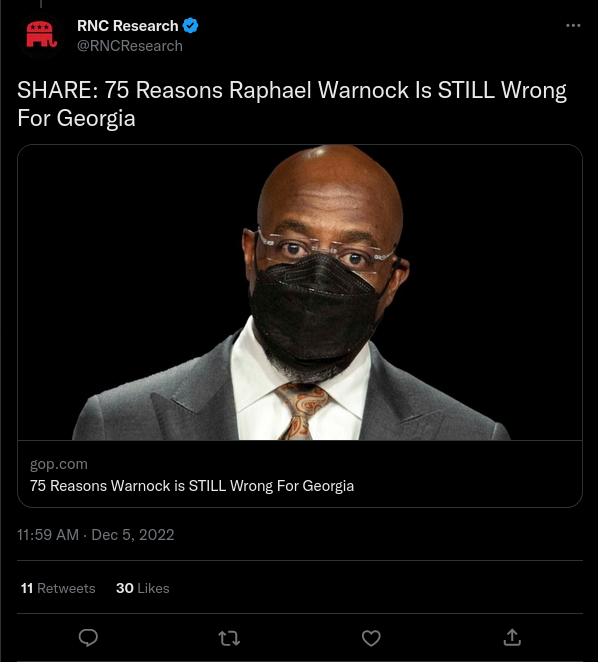View the 11 Retweets list
598x662 pixels.
tap(58, 588)
